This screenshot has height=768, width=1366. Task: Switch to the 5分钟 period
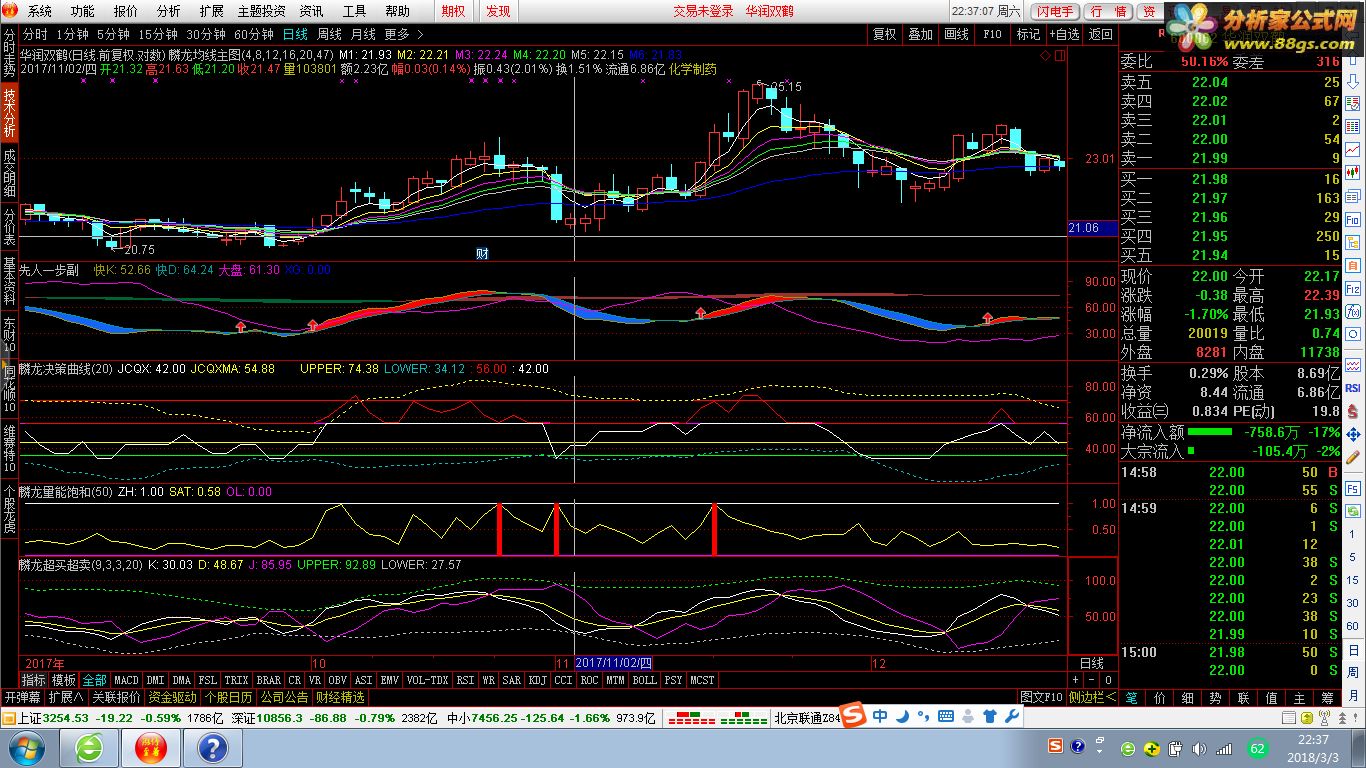pyautogui.click(x=113, y=34)
